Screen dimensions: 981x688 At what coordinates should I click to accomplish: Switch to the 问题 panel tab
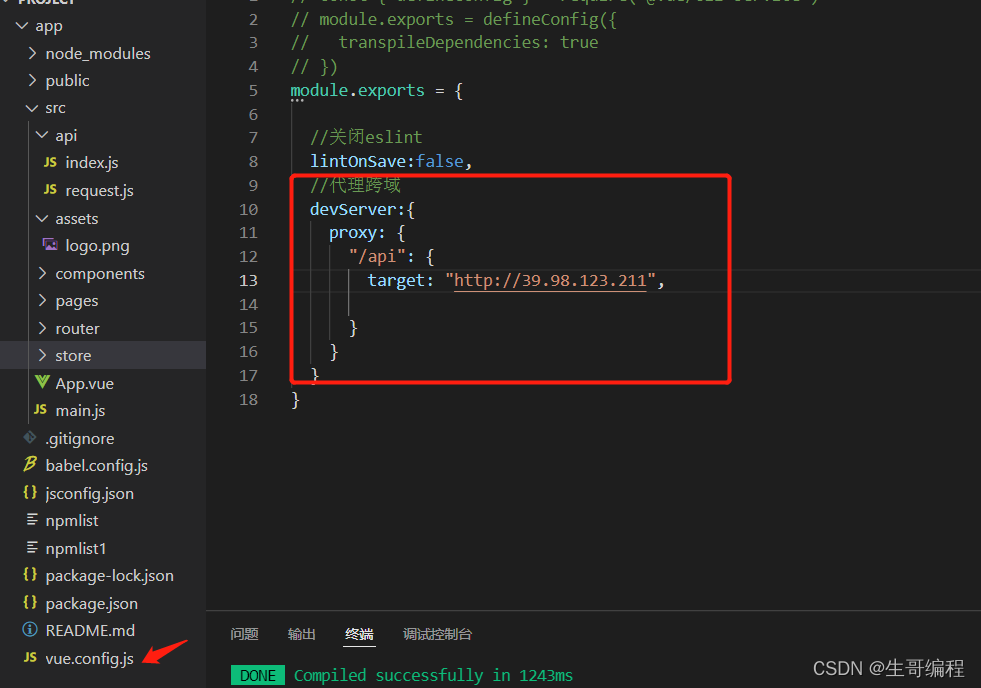click(x=244, y=634)
